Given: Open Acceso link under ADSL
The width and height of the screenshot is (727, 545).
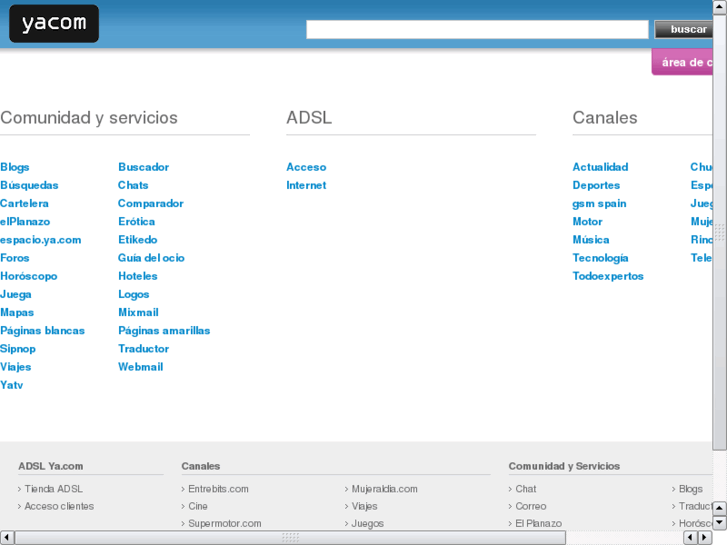Looking at the screenshot, I should click(x=306, y=167).
